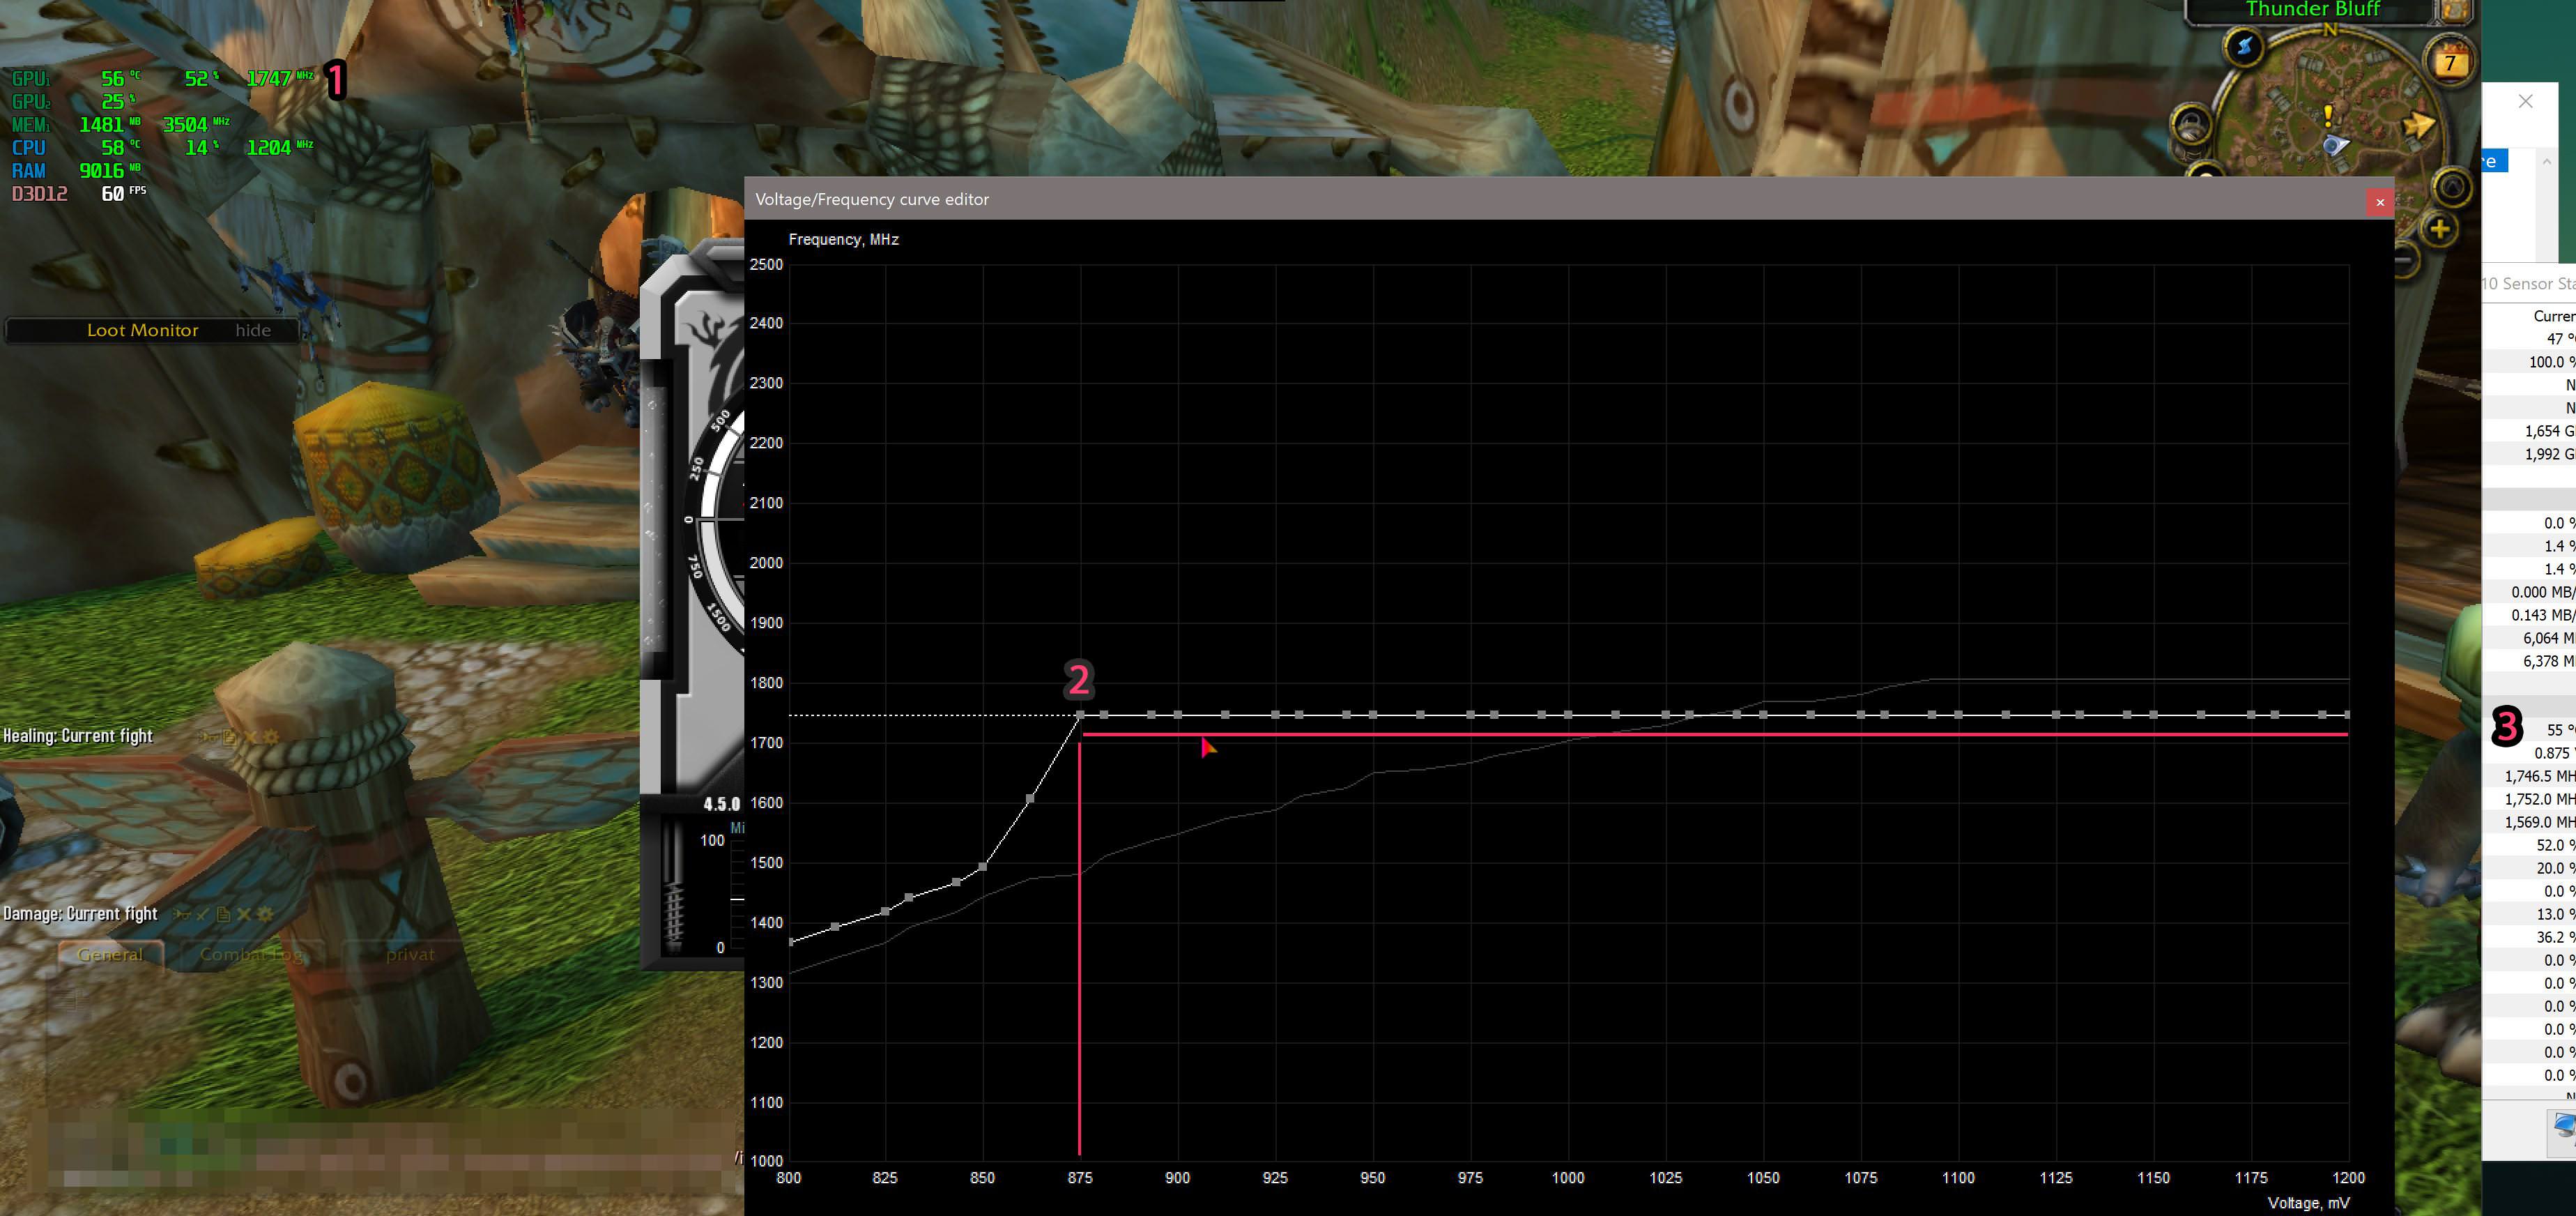Open the Damage meter gear settings
This screenshot has height=1216, width=2576.
[x=265, y=914]
